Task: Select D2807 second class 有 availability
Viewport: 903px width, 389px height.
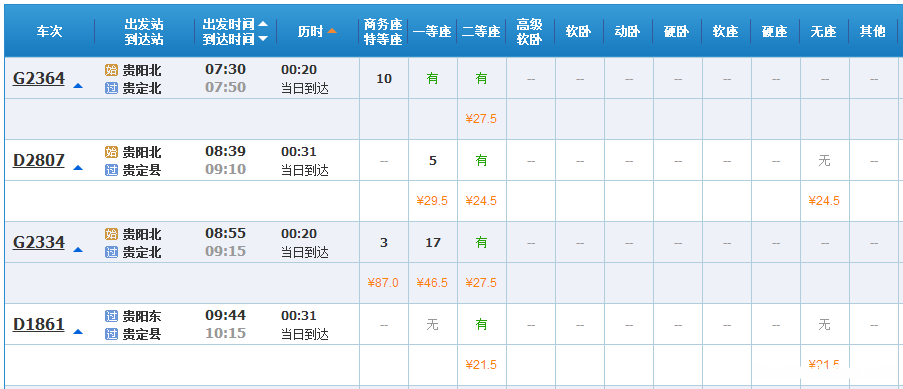Action: (481, 160)
